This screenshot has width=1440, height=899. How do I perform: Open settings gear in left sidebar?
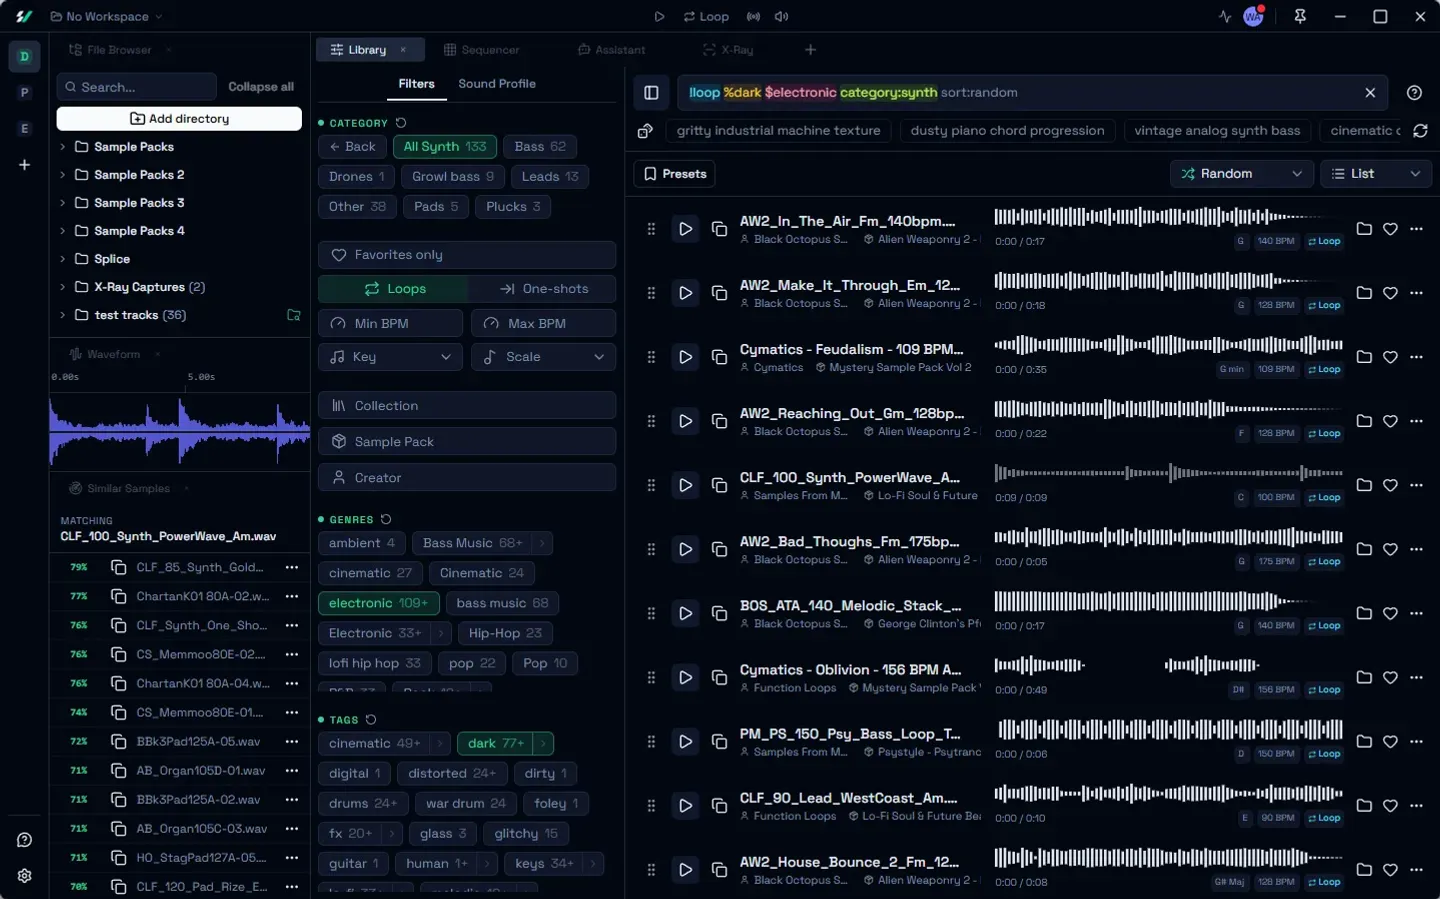coord(24,875)
